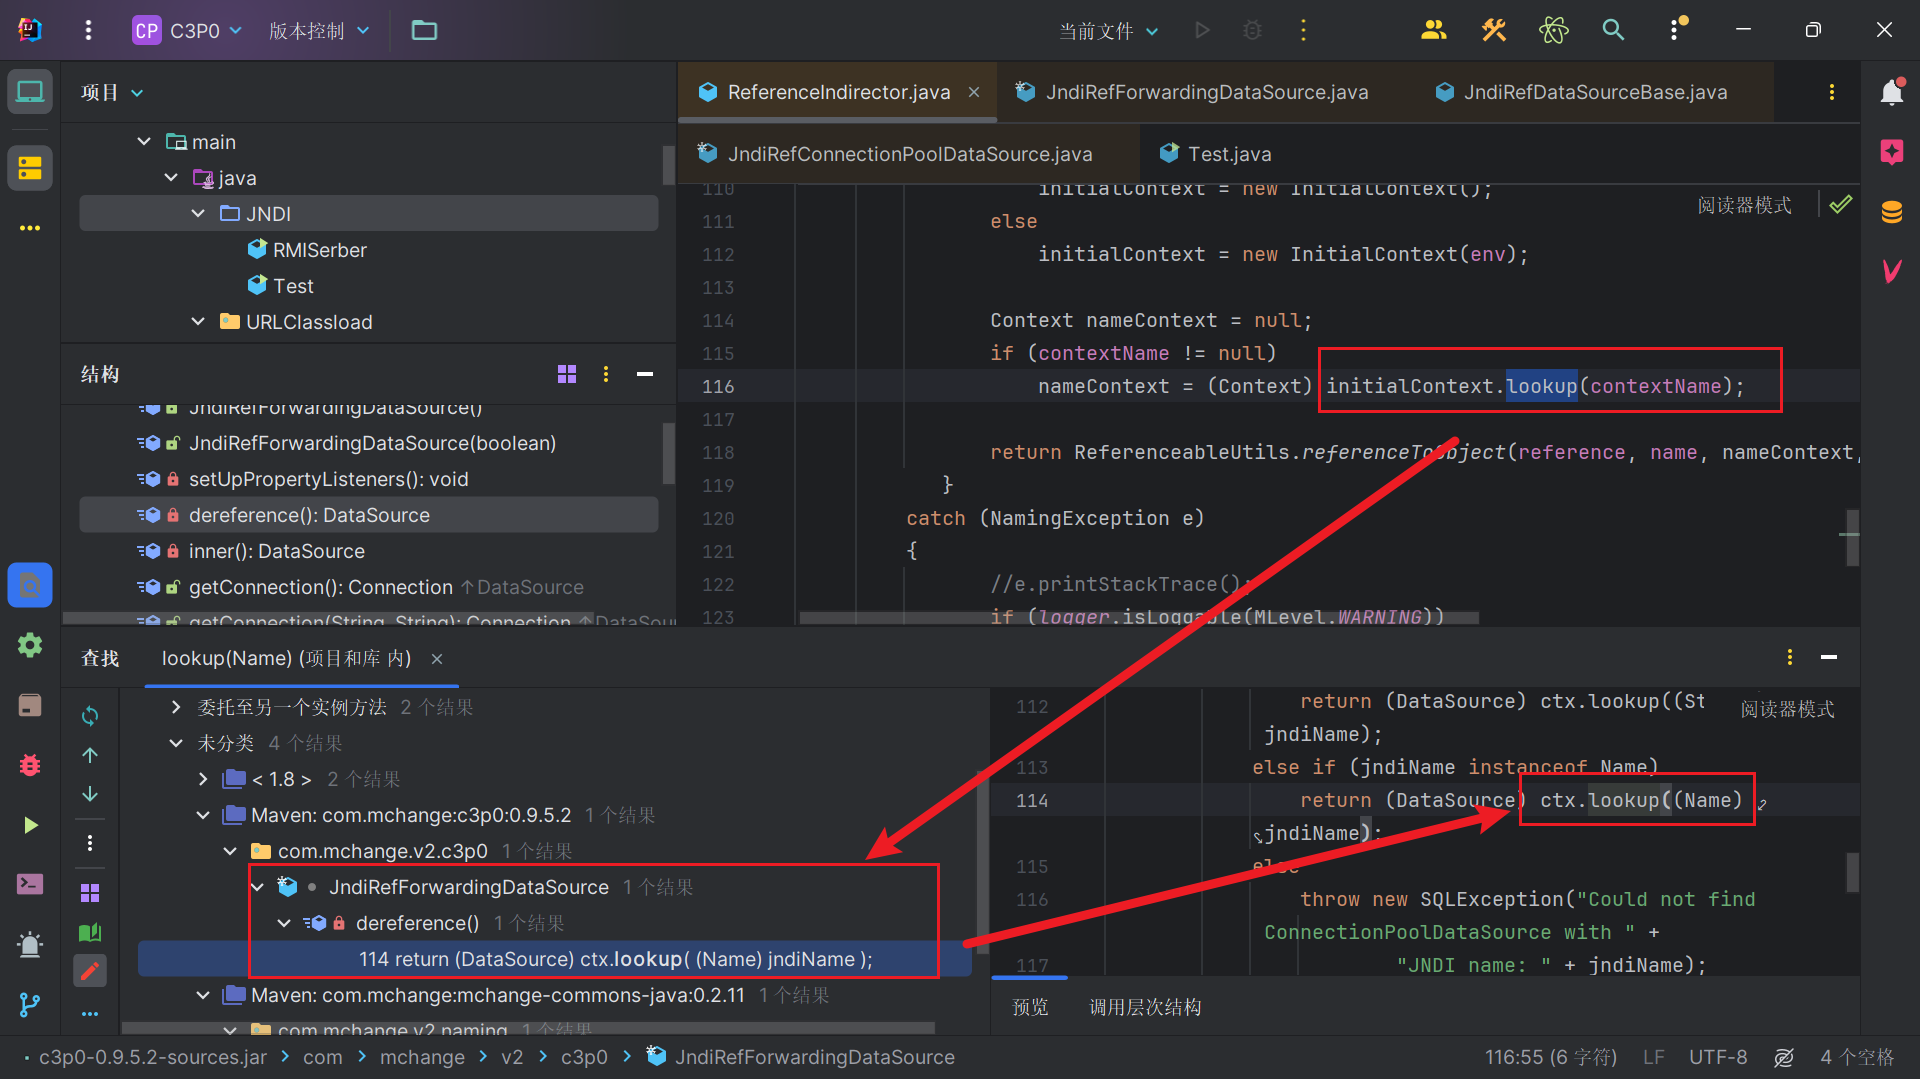Open the 版本控制 dropdown
Image resolution: width=1920 pixels, height=1079 pixels.
pos(319,30)
